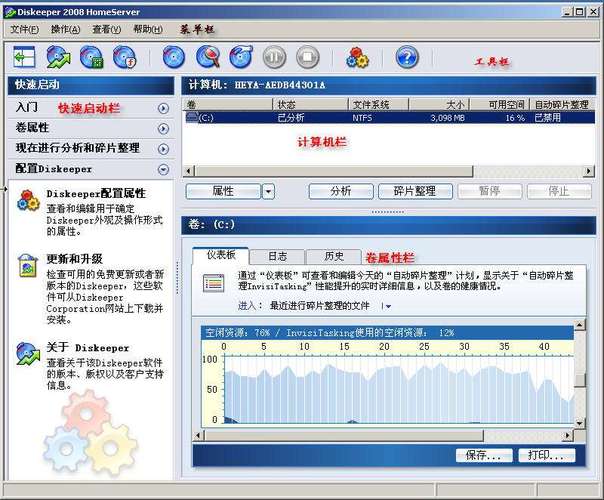Viewport: 604px width, 500px height.
Task: Click the dashboard vertical scrollbar thumb
Action: coord(580,380)
